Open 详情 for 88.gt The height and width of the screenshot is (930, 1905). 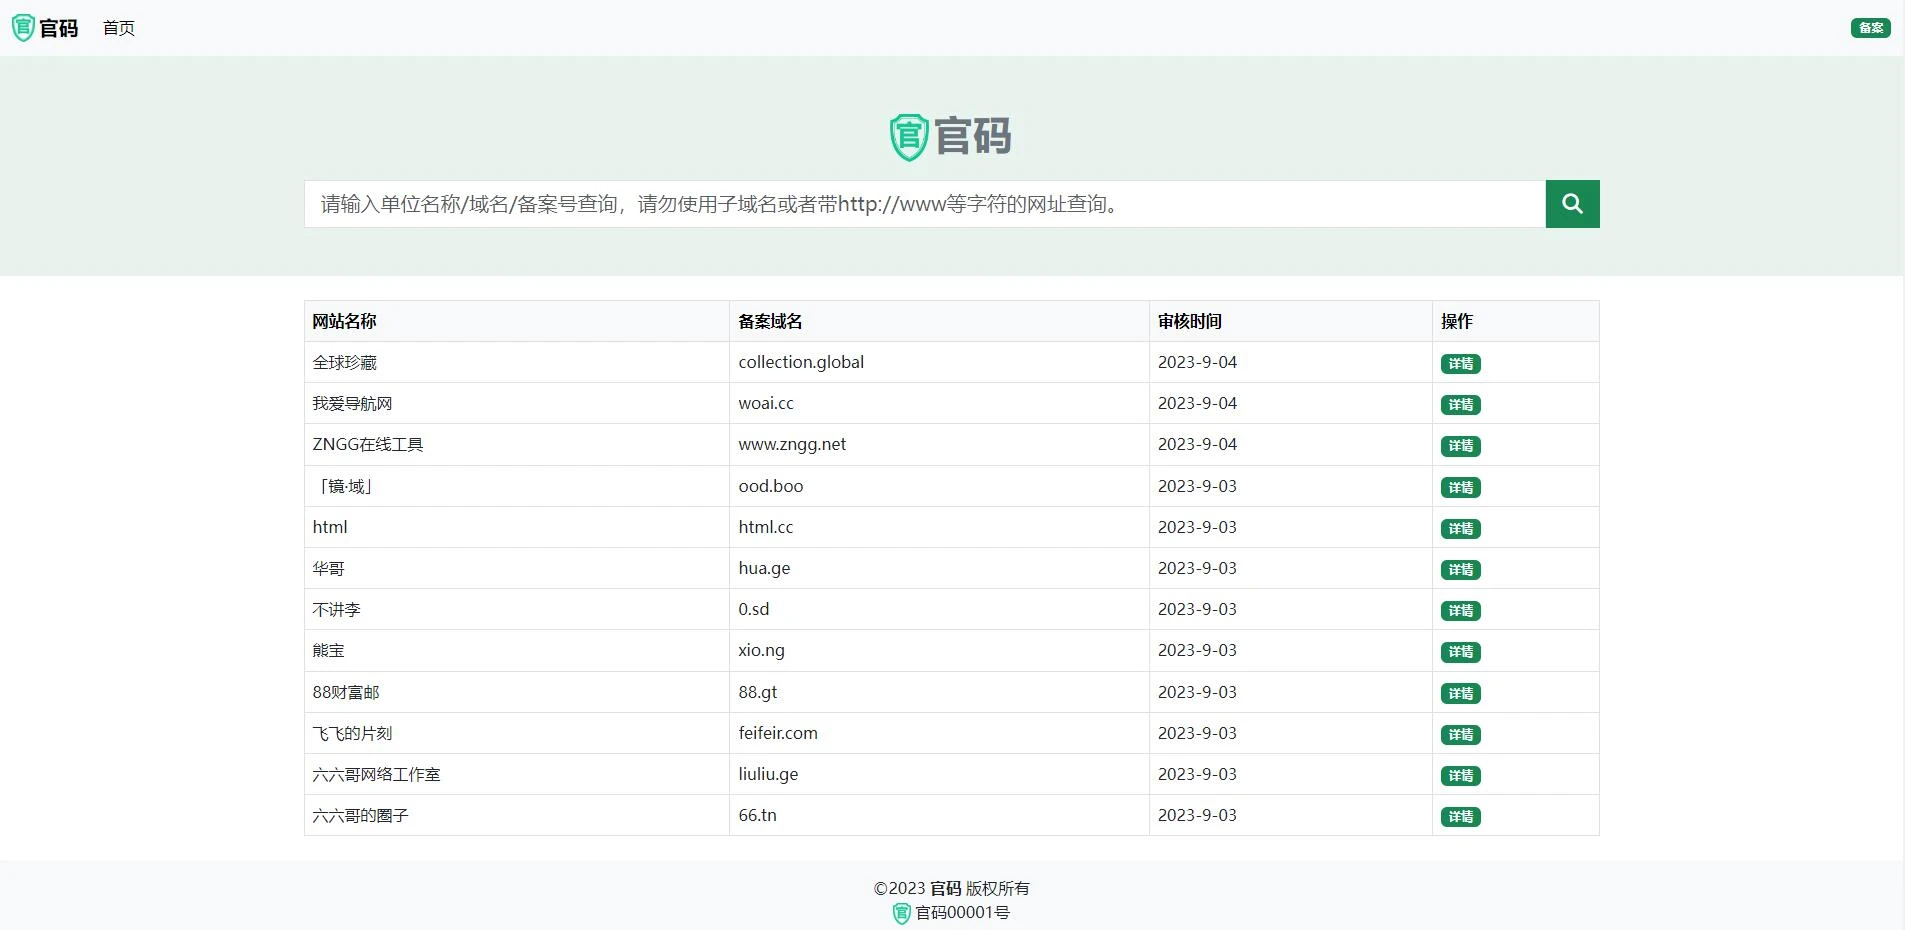tap(1460, 694)
